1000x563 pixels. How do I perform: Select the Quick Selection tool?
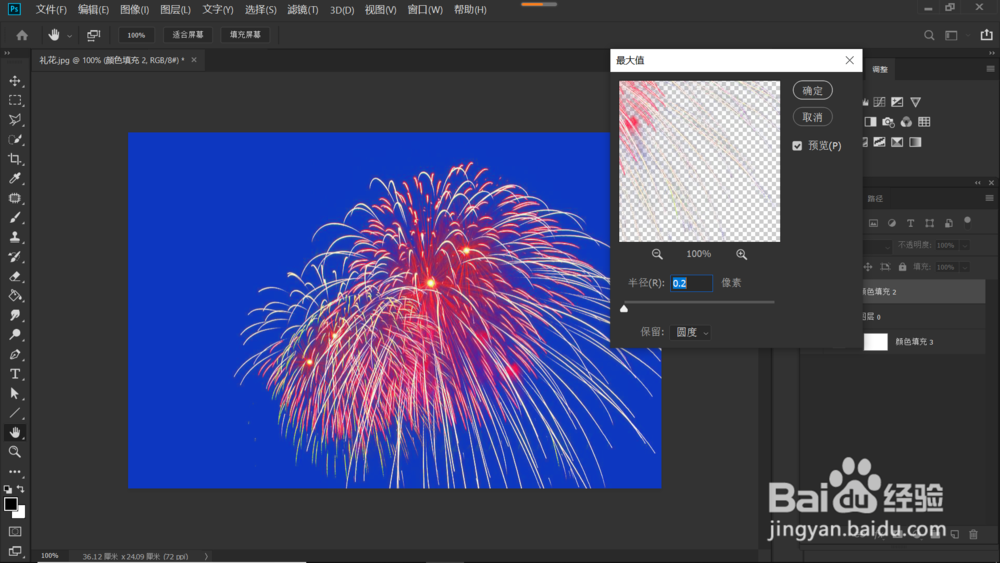15,140
